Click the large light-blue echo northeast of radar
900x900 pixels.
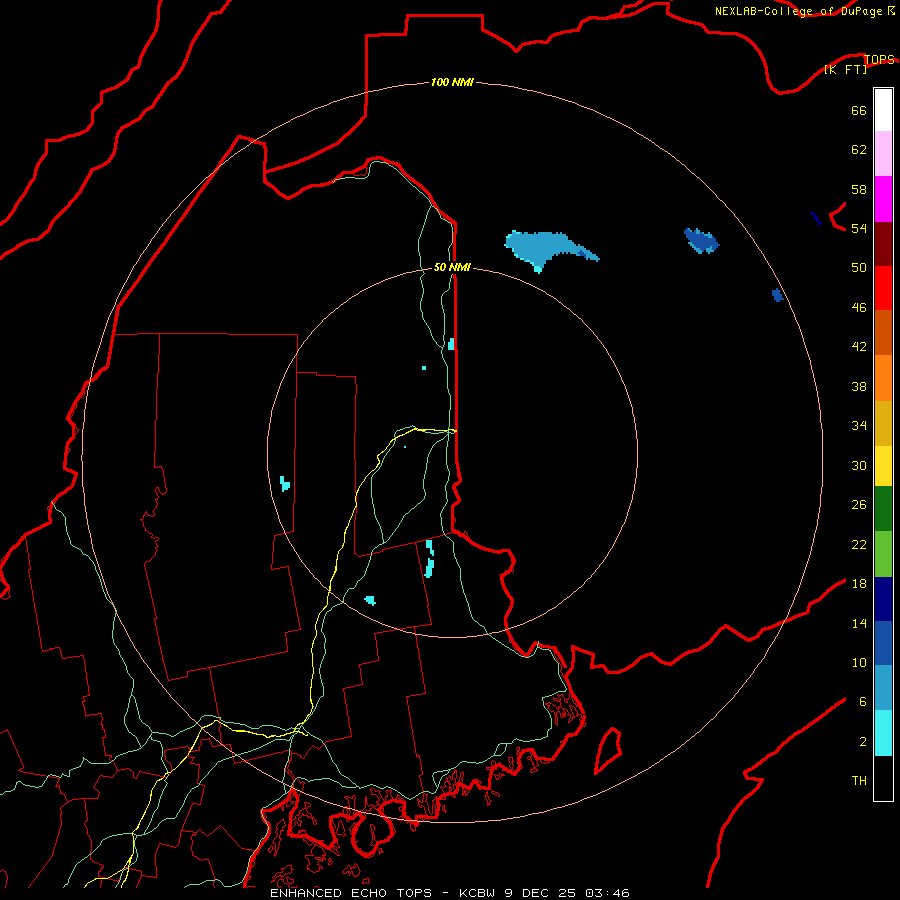click(545, 248)
